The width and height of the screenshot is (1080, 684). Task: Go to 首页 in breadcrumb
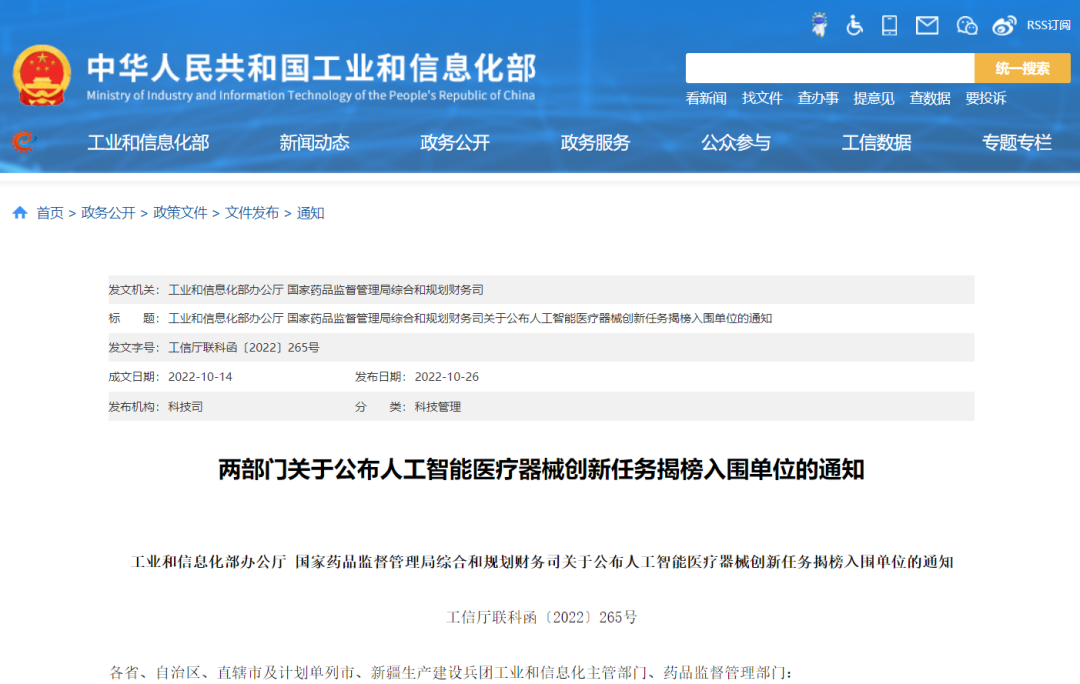pyautogui.click(x=50, y=213)
